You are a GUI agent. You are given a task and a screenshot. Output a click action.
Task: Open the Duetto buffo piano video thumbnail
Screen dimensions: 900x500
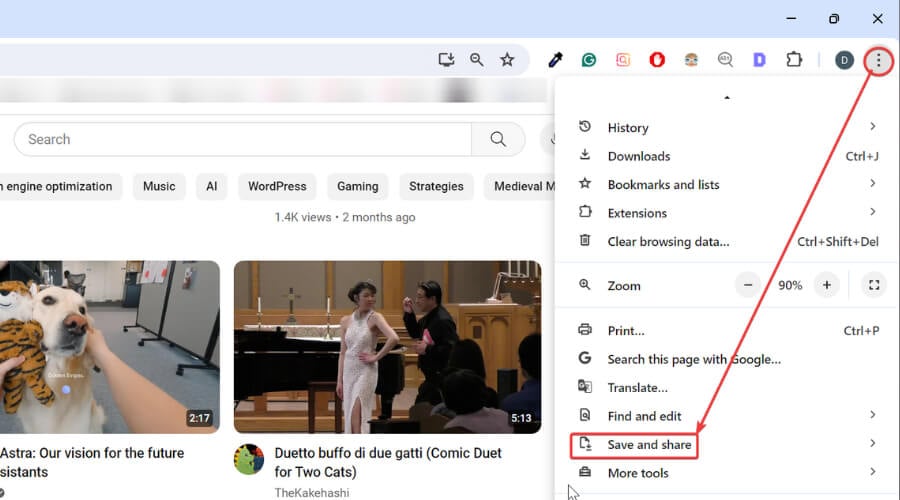[387, 347]
